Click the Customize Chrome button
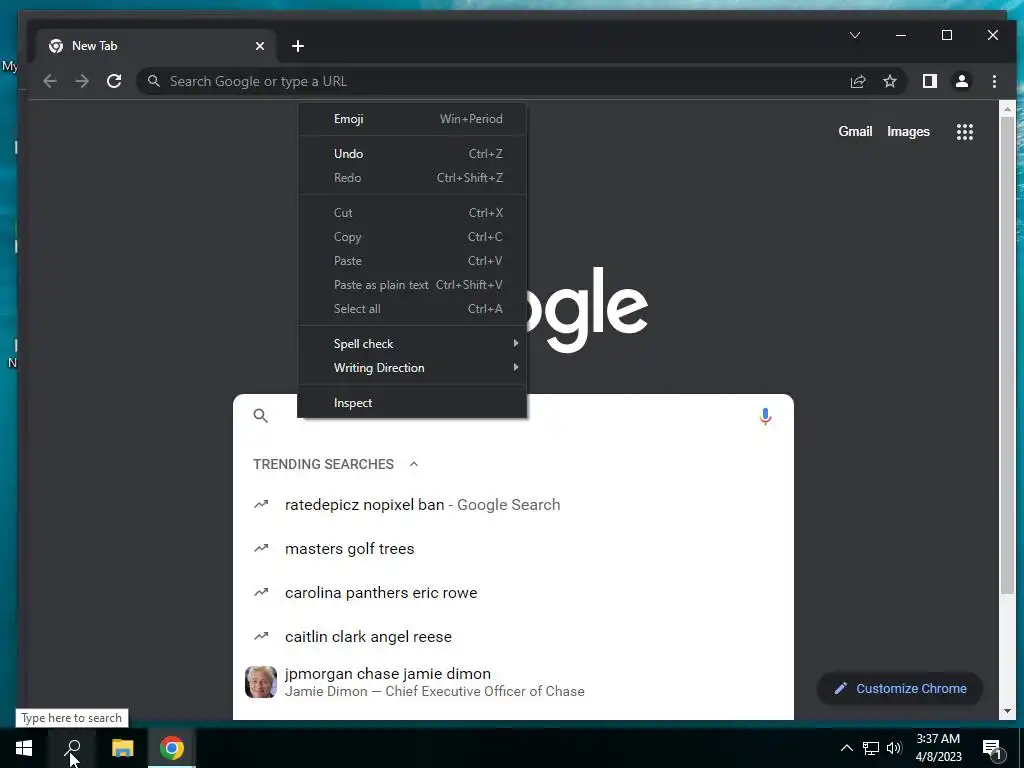Screen dimensions: 1024x768 [x=900, y=688]
